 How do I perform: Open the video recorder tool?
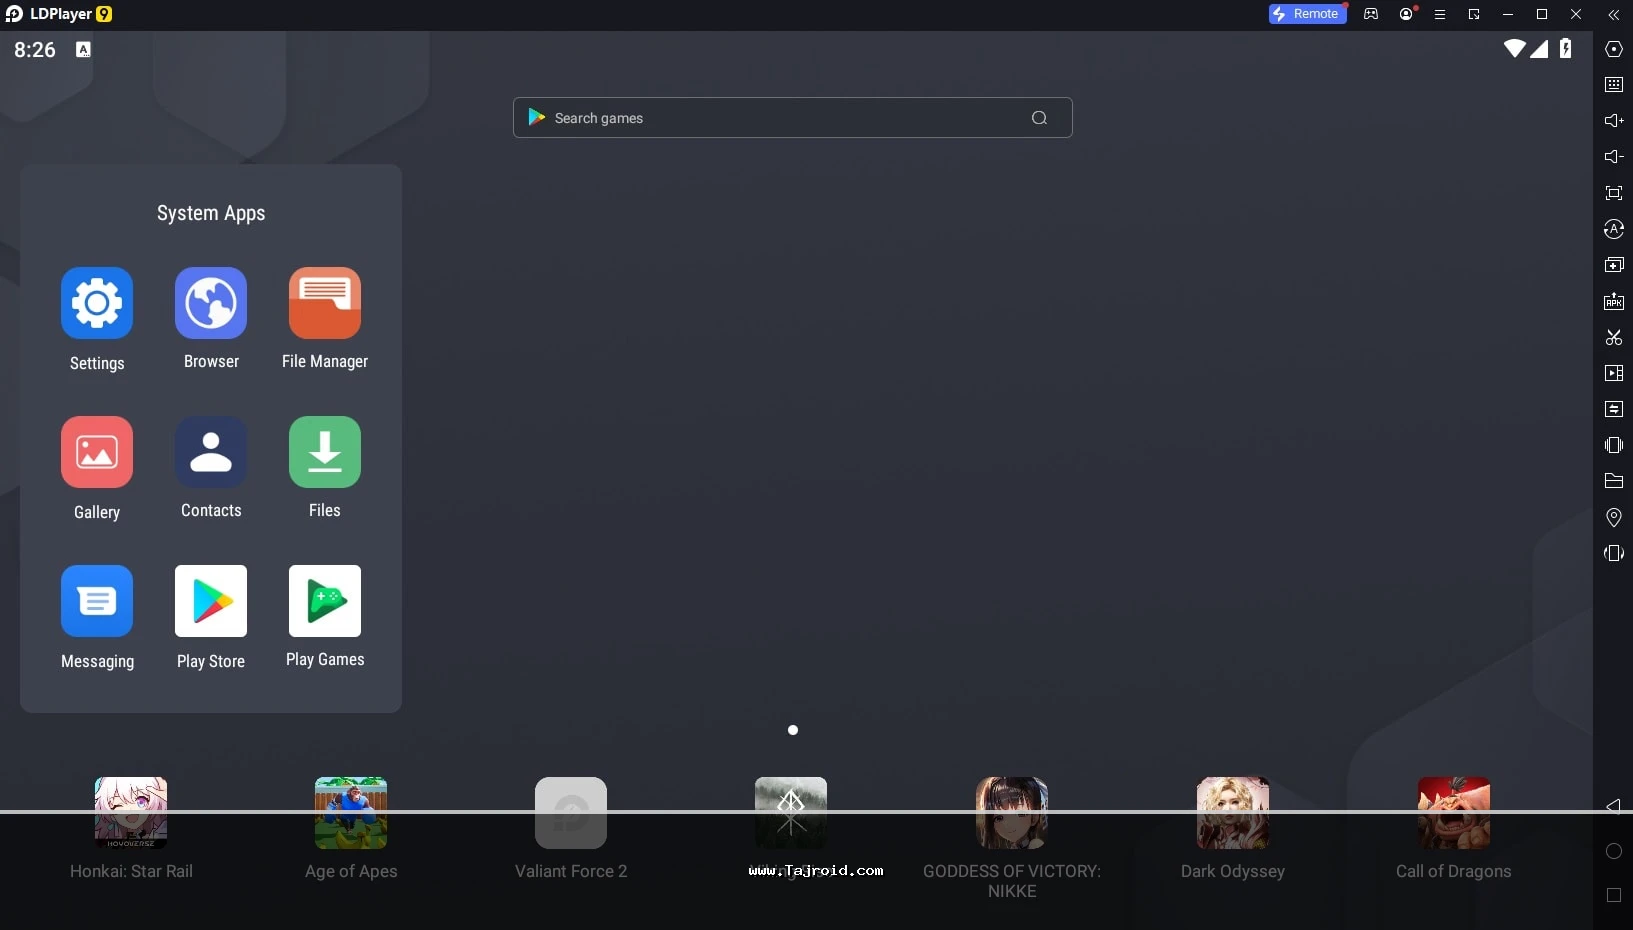(1613, 373)
